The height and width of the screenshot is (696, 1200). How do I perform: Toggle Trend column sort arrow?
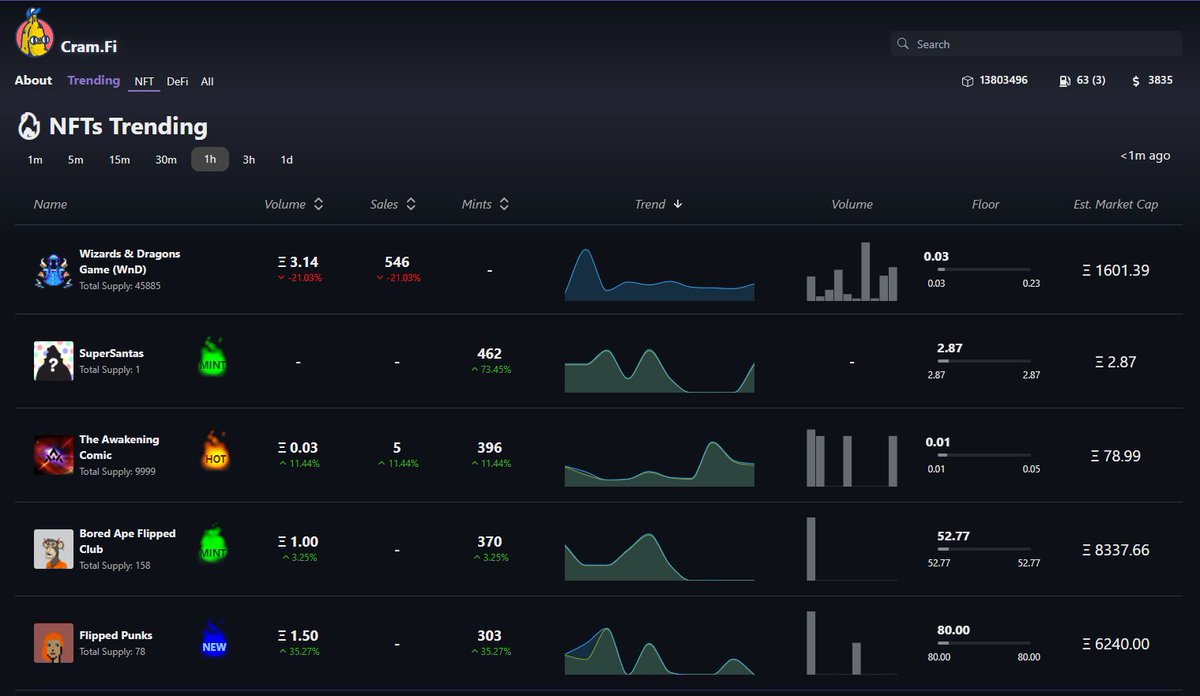[678, 204]
